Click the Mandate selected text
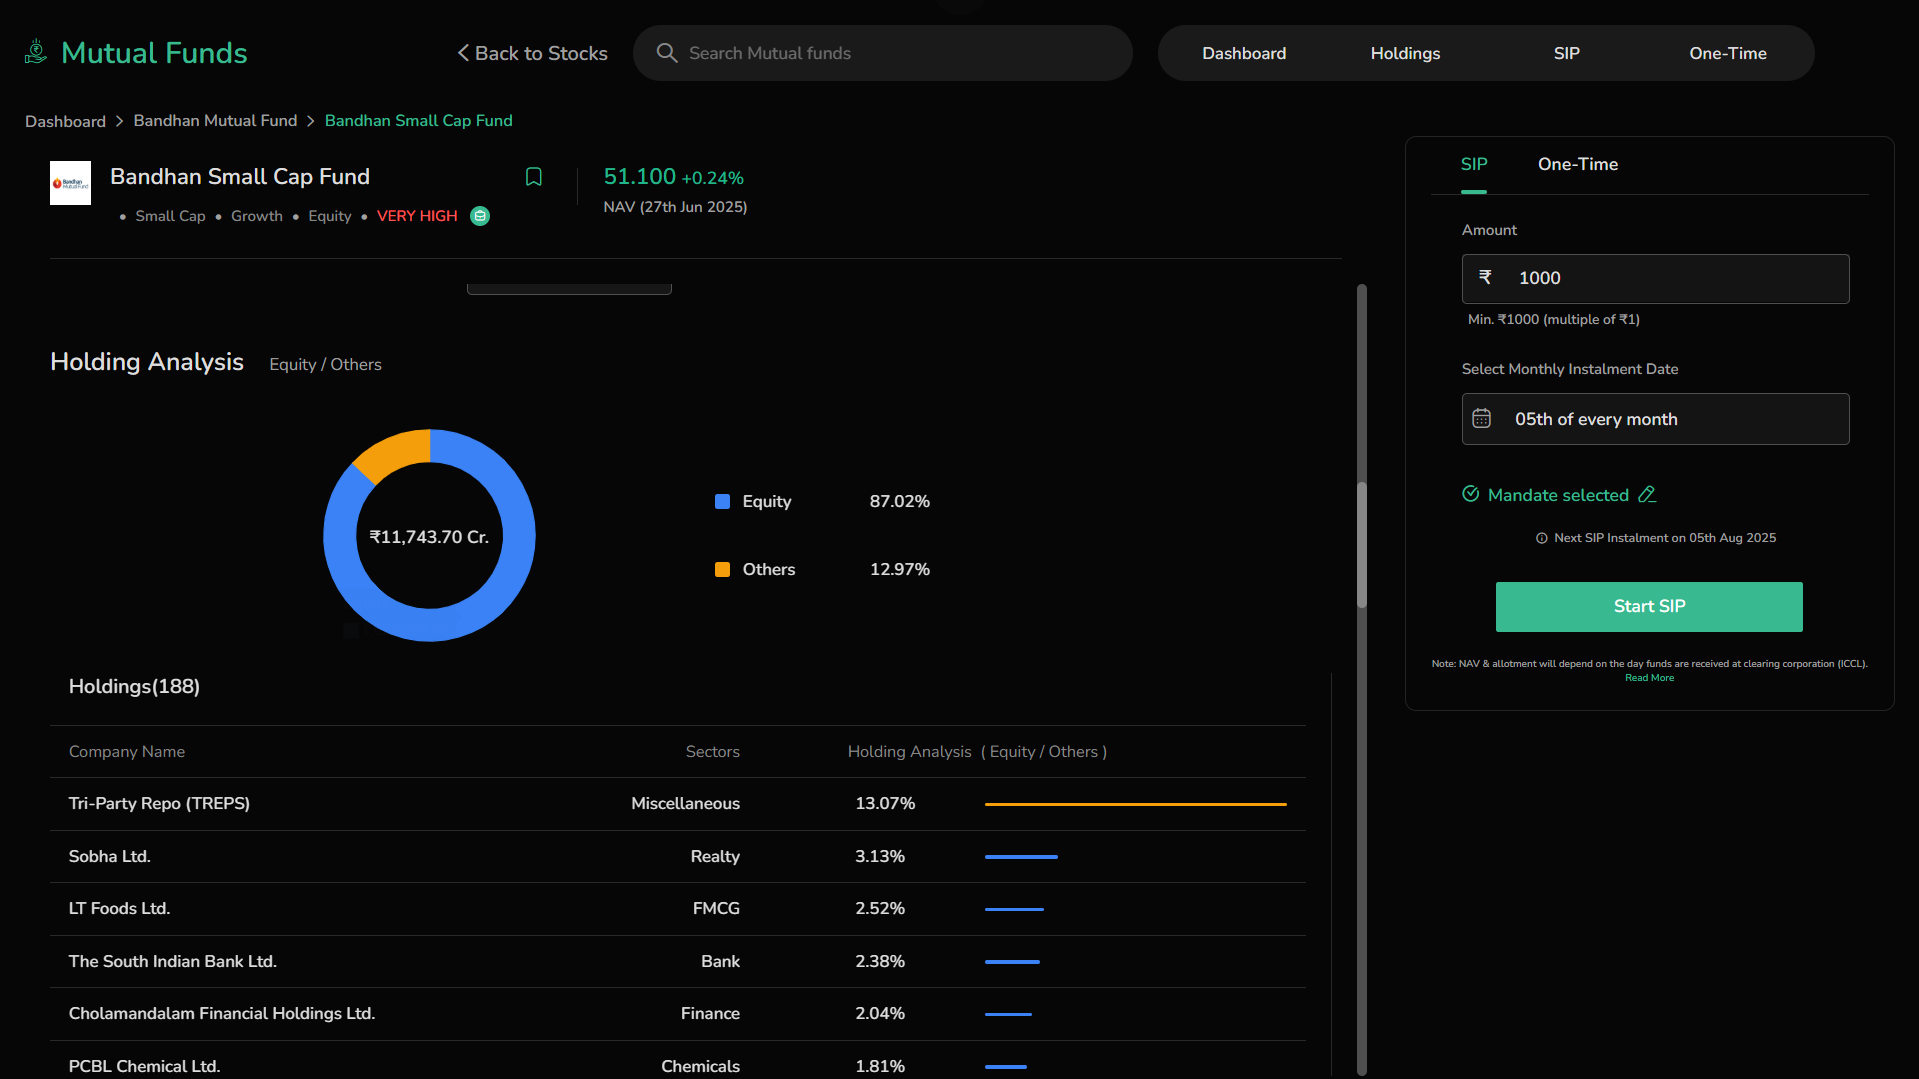This screenshot has width=1919, height=1079. click(x=1558, y=495)
